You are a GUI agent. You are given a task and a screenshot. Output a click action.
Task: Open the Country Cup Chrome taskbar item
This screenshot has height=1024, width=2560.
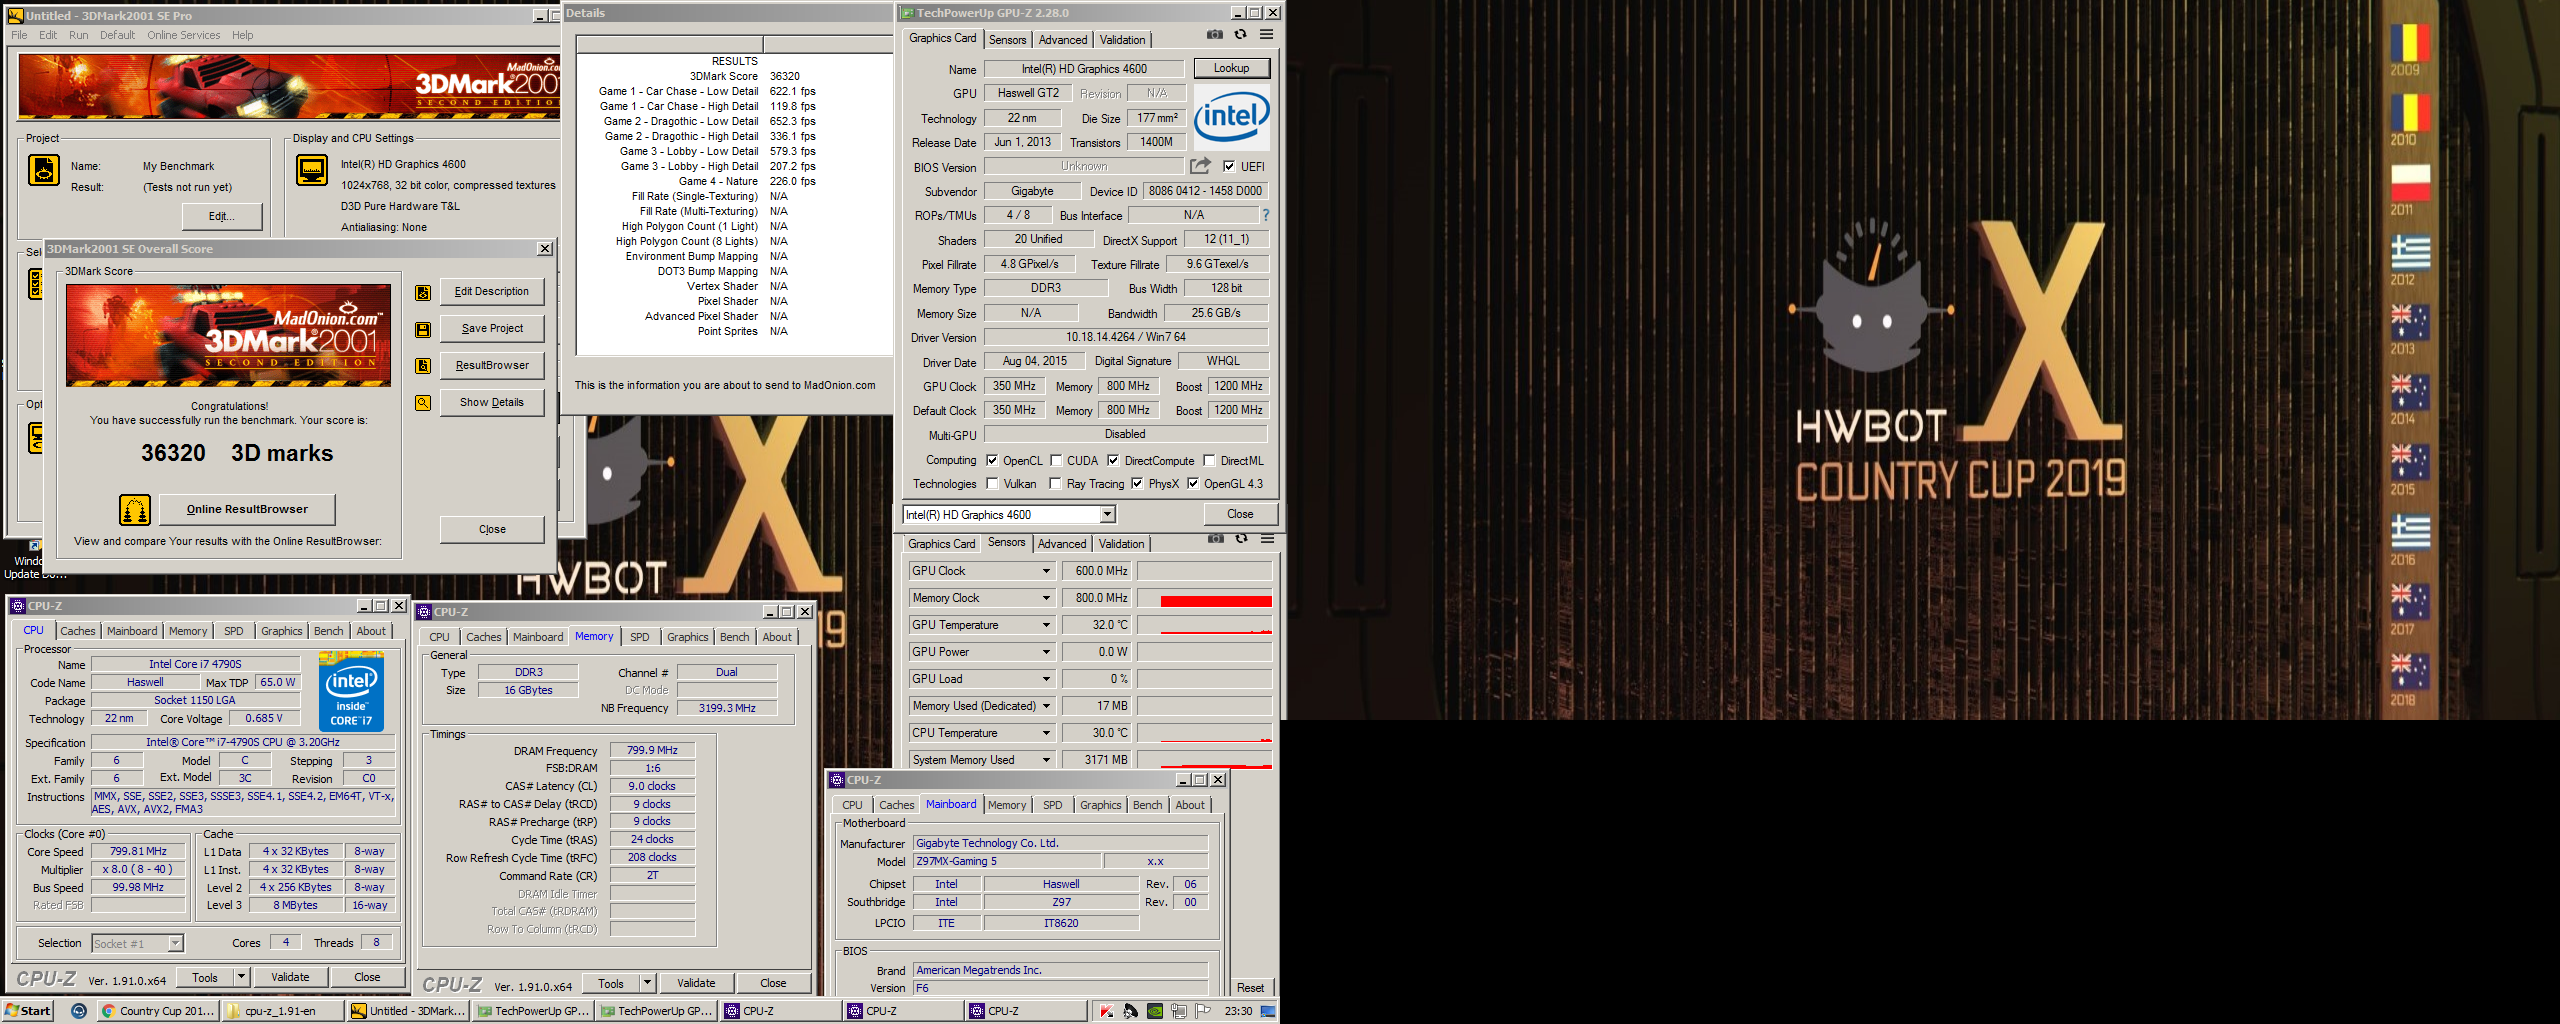coord(157,1011)
